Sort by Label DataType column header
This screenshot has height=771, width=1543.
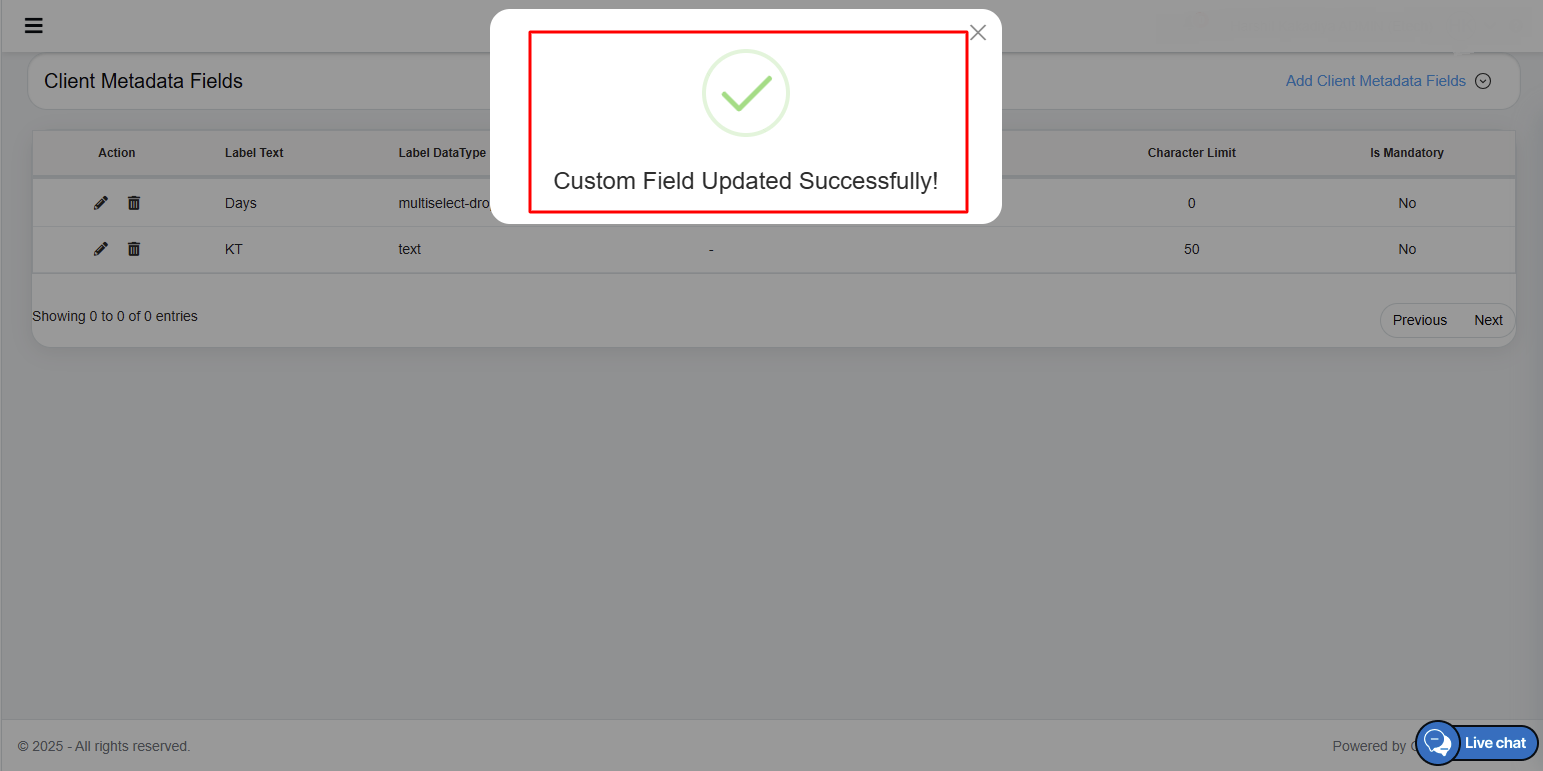442,153
